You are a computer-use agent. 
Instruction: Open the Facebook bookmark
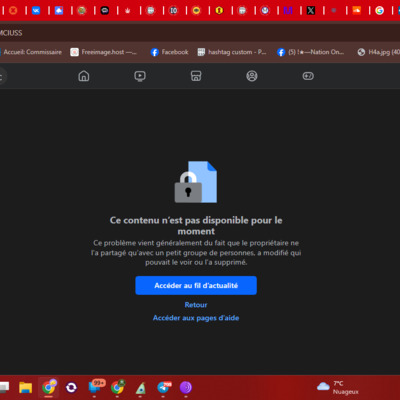coord(169,52)
